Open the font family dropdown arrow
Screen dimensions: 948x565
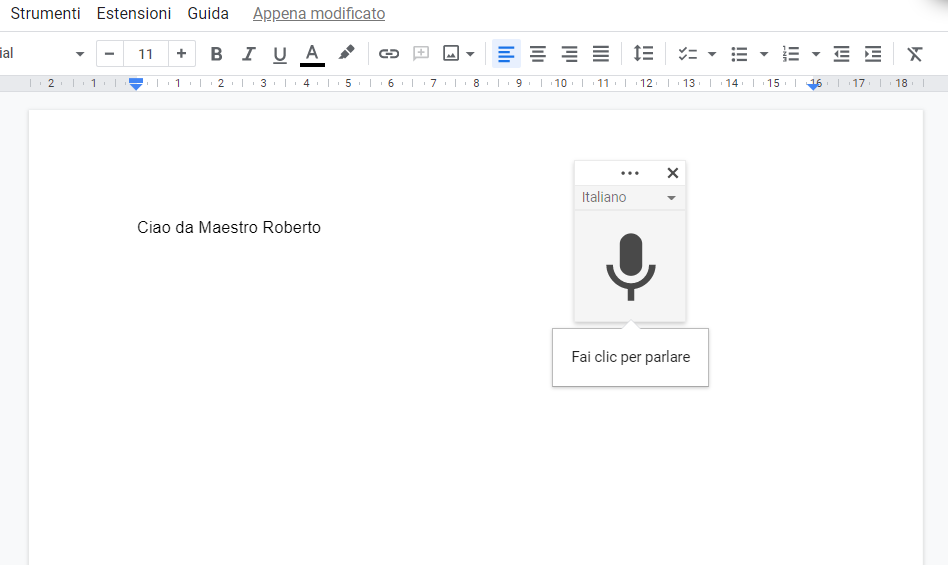(79, 54)
